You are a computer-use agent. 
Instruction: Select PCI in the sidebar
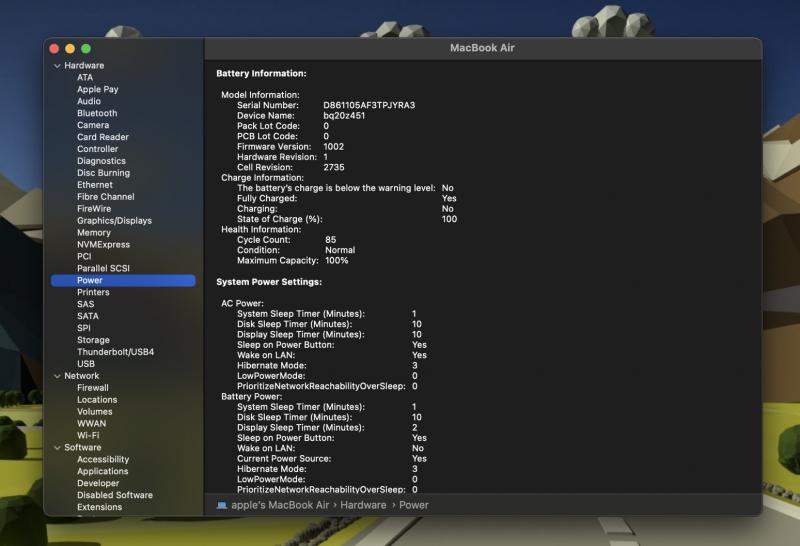[x=84, y=256]
